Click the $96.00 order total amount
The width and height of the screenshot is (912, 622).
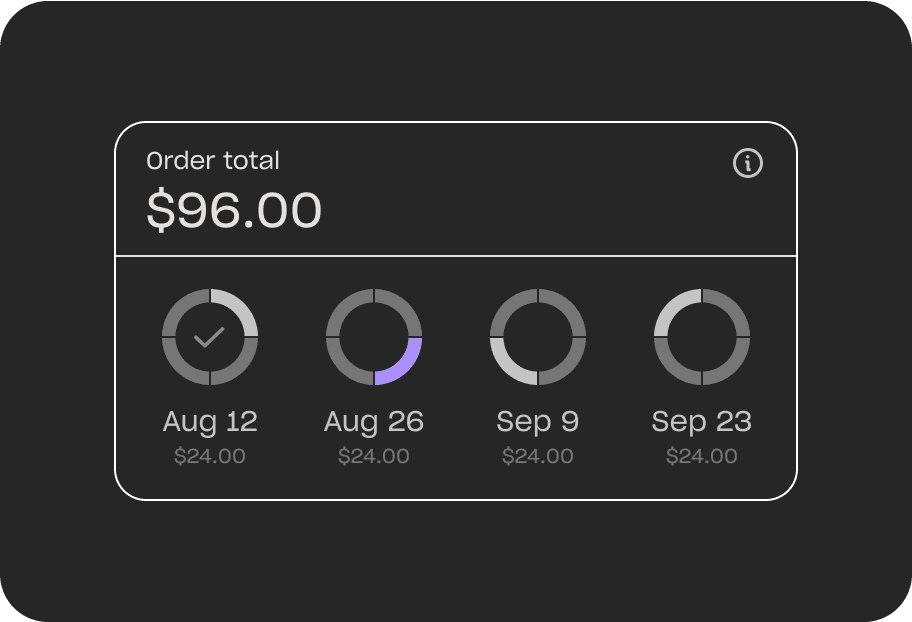[234, 209]
